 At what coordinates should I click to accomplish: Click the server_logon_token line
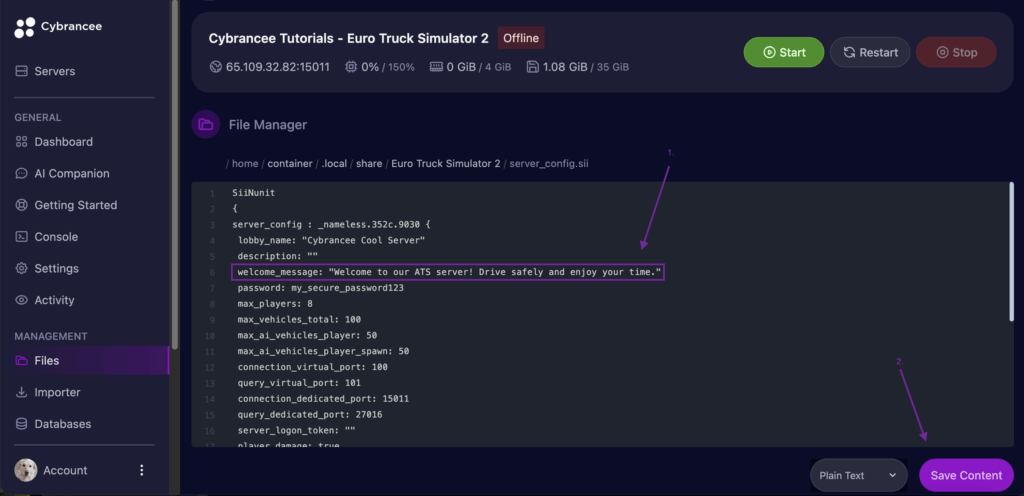click(296, 430)
